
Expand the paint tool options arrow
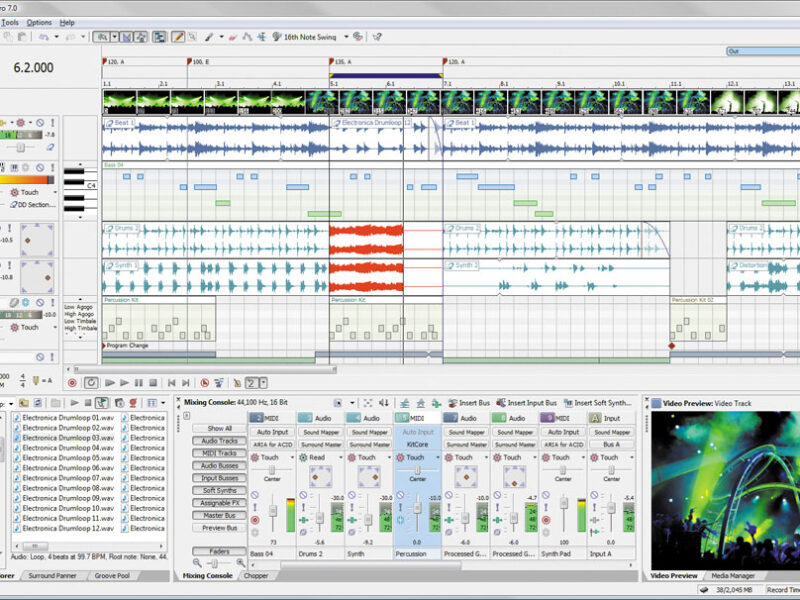pyautogui.click(x=221, y=36)
